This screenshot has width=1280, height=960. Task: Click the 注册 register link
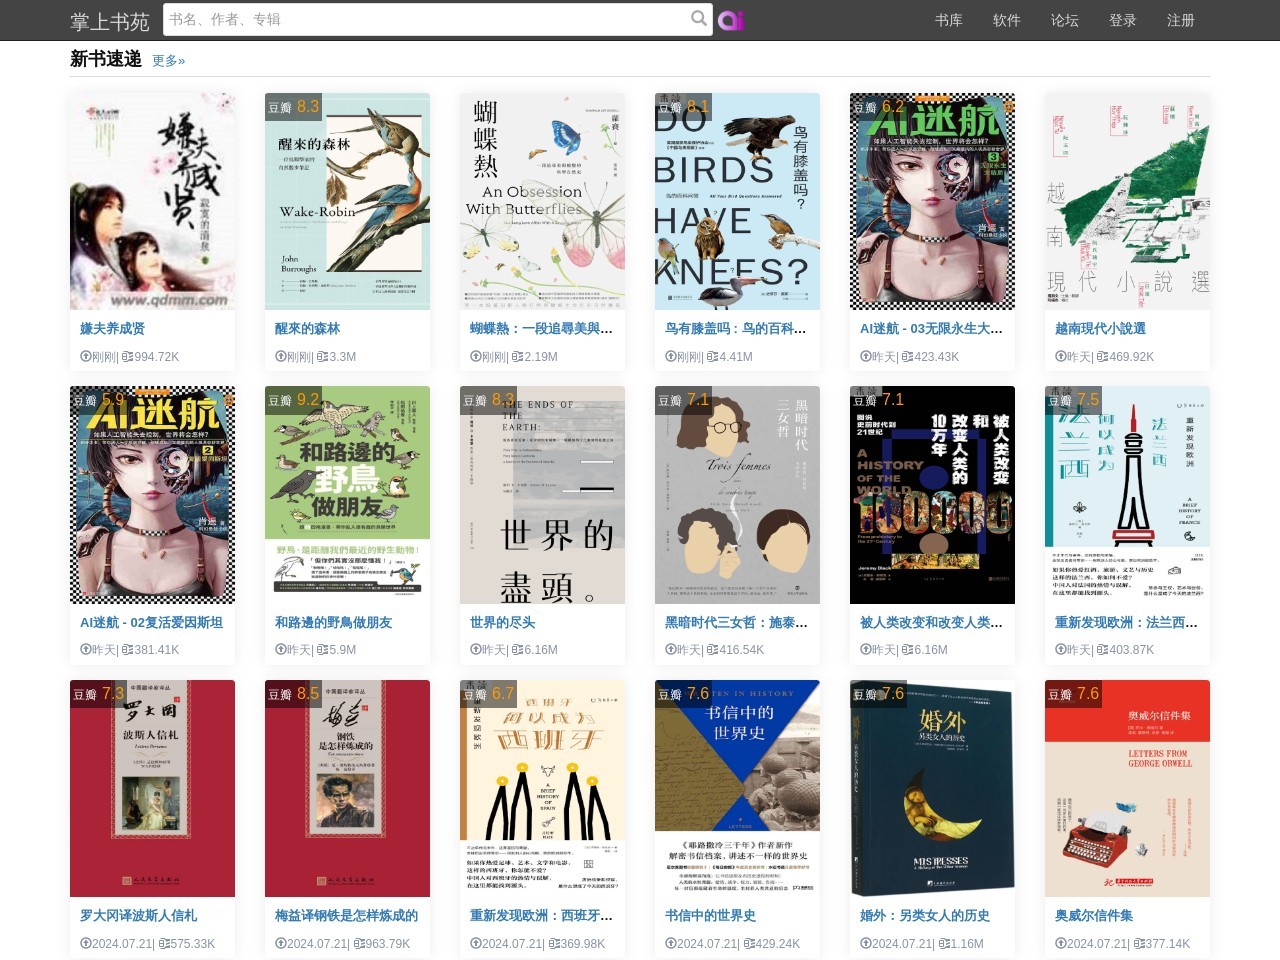[x=1180, y=20]
